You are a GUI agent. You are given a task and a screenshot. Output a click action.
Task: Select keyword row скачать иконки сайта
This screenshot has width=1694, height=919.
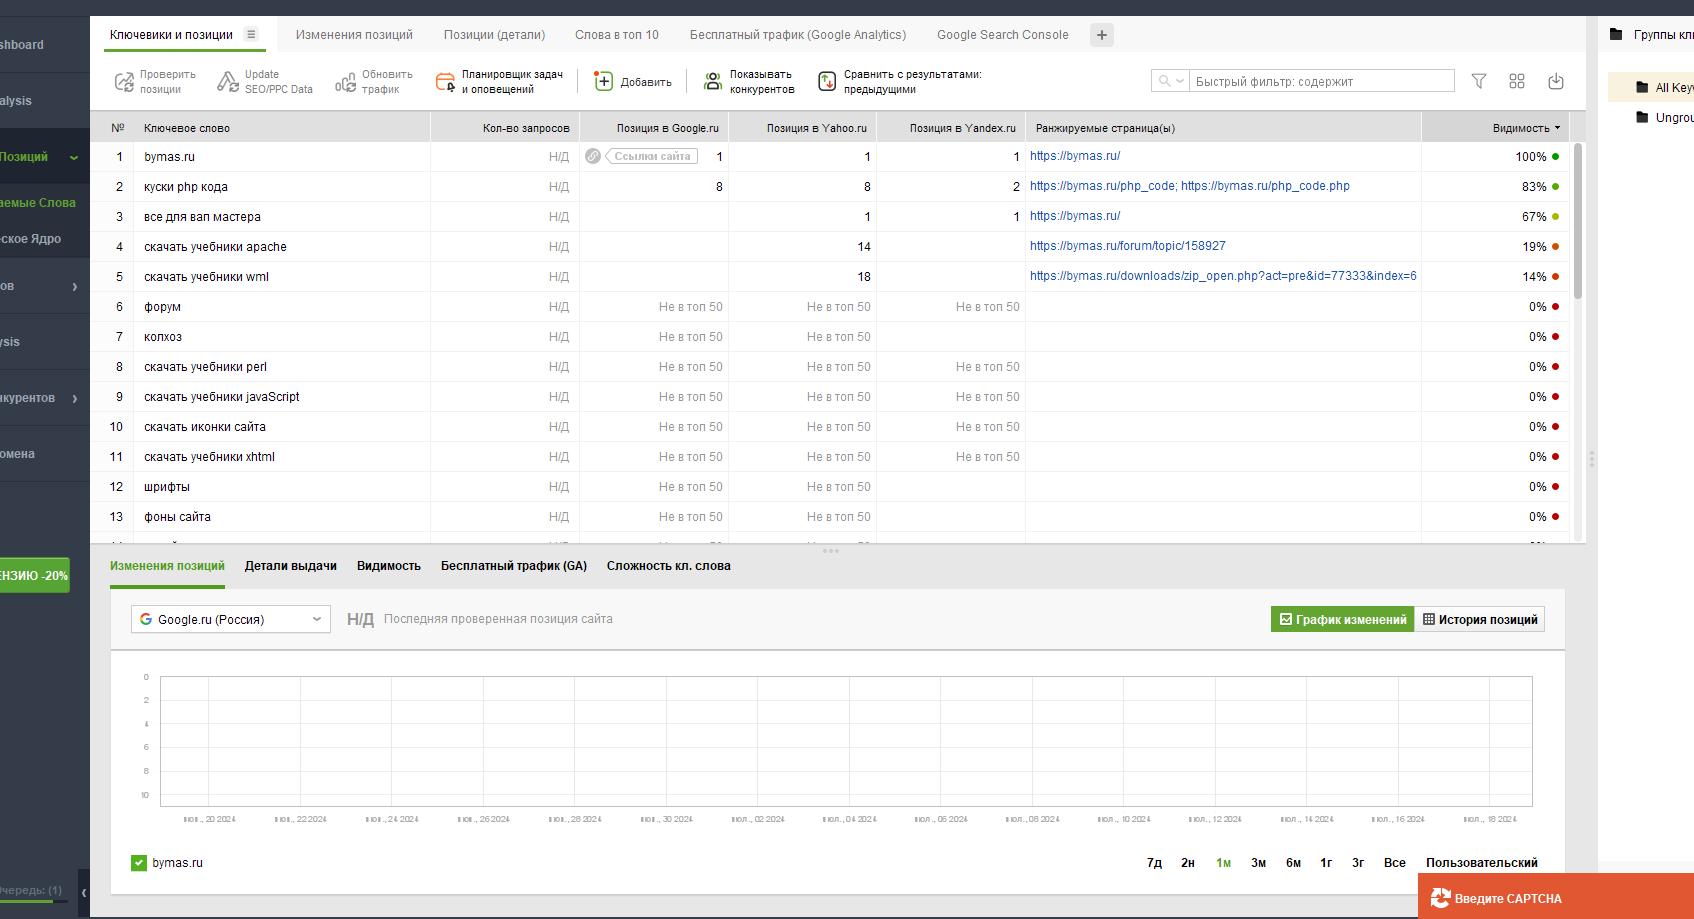coord(830,427)
